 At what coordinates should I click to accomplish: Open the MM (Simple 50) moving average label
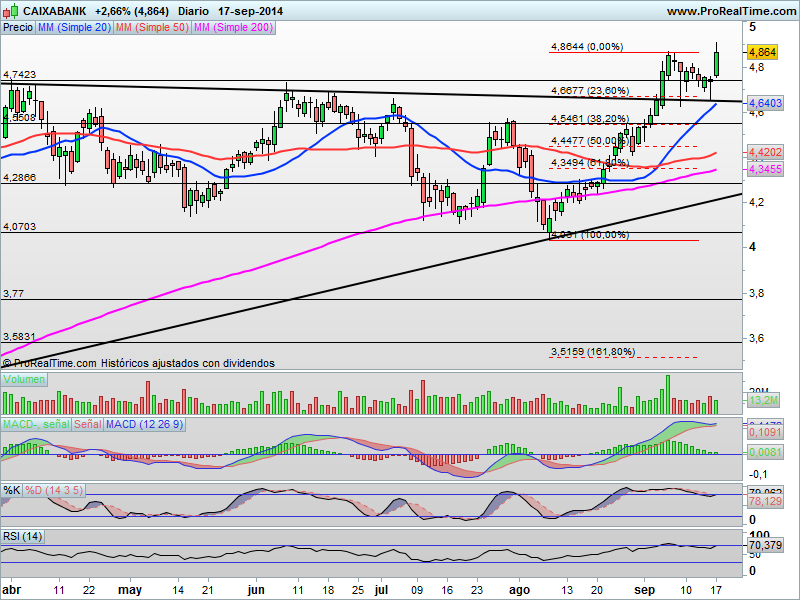152,28
